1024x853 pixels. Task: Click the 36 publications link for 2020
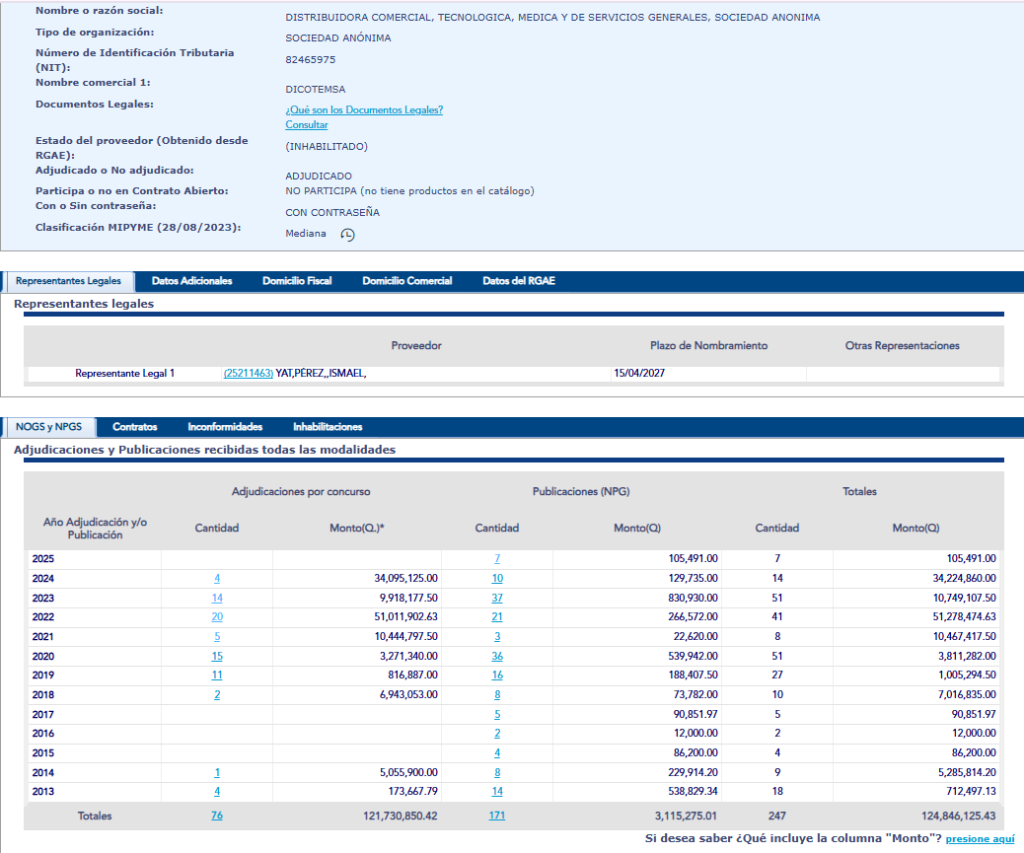(x=497, y=656)
